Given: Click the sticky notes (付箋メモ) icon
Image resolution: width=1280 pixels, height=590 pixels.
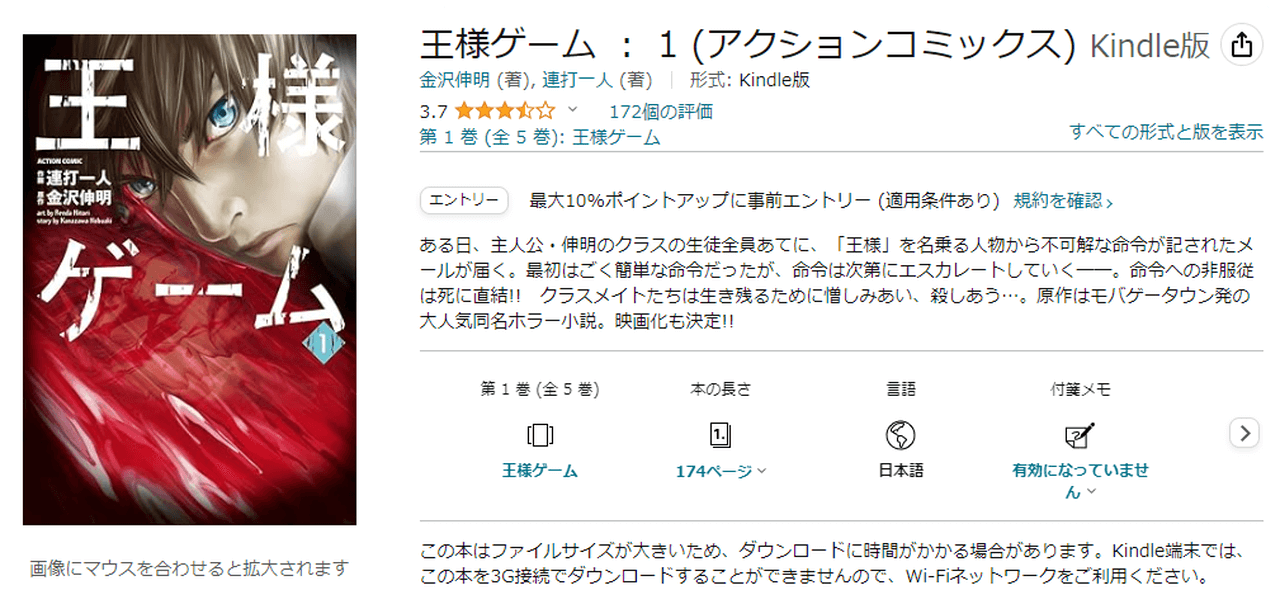Looking at the screenshot, I should [x=1080, y=435].
